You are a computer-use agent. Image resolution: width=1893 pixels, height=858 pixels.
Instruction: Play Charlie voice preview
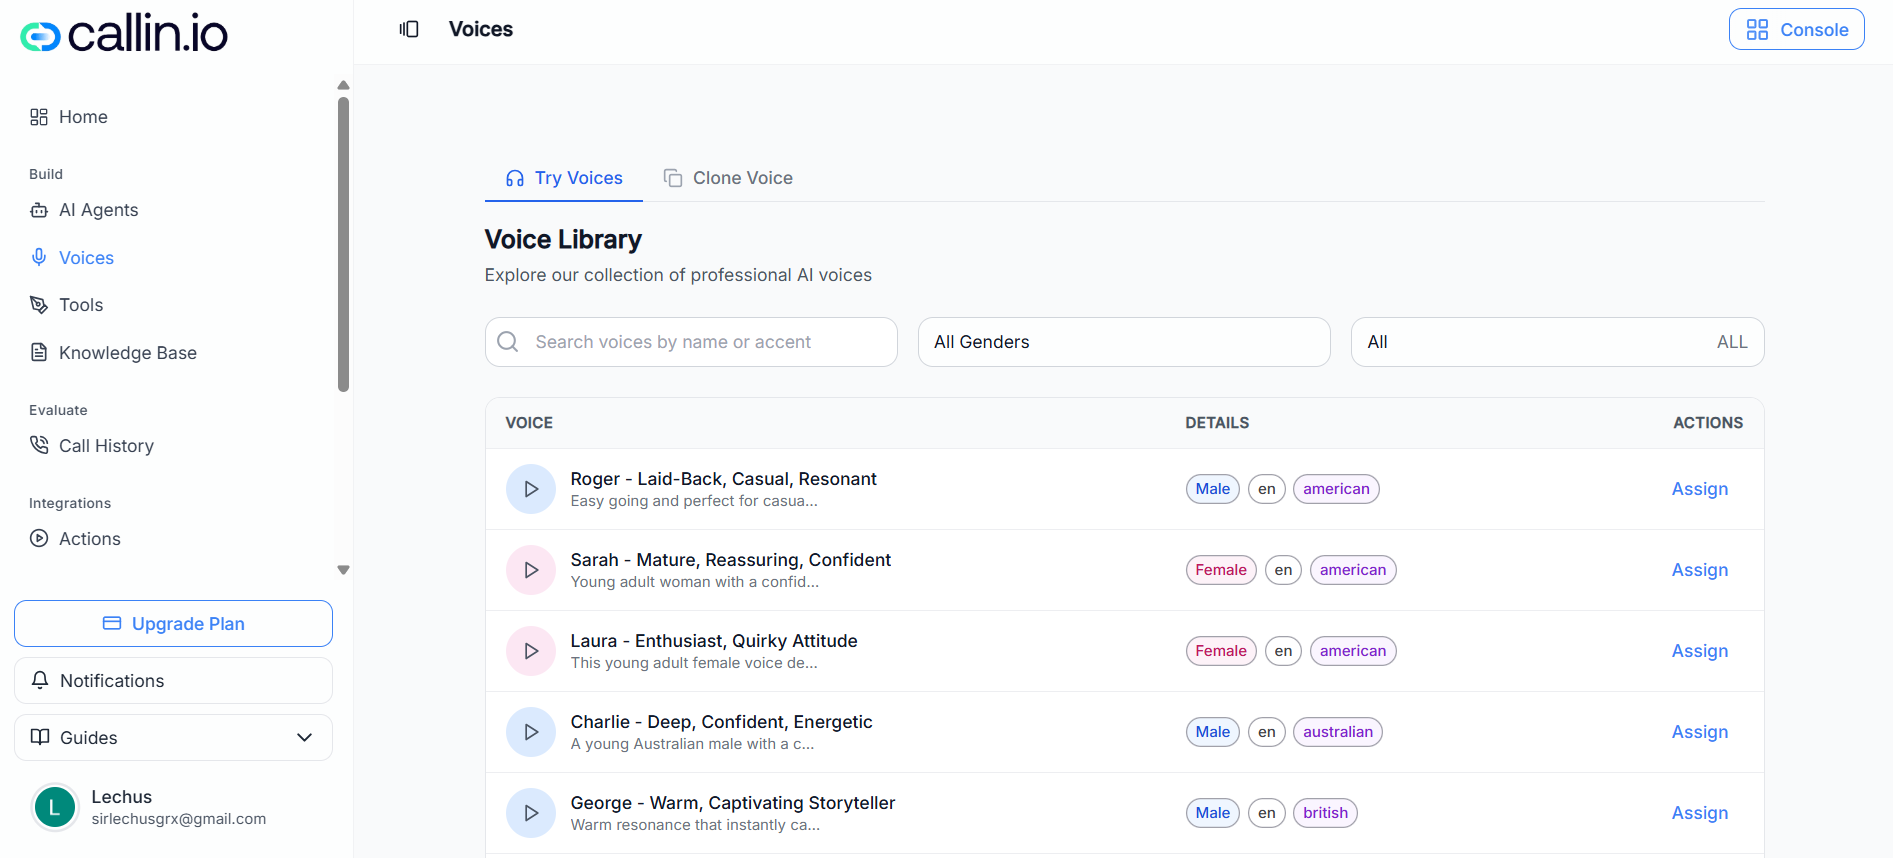pos(531,732)
